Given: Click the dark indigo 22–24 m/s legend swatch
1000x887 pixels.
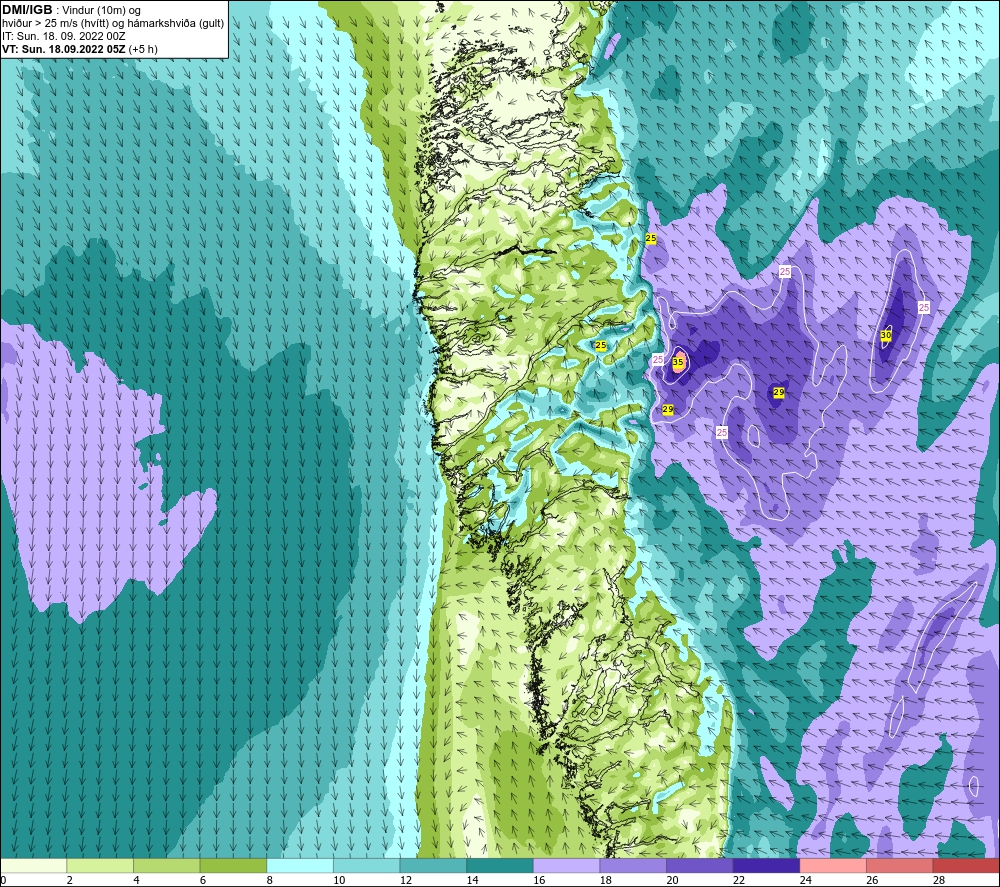Looking at the screenshot, I should 767,865.
